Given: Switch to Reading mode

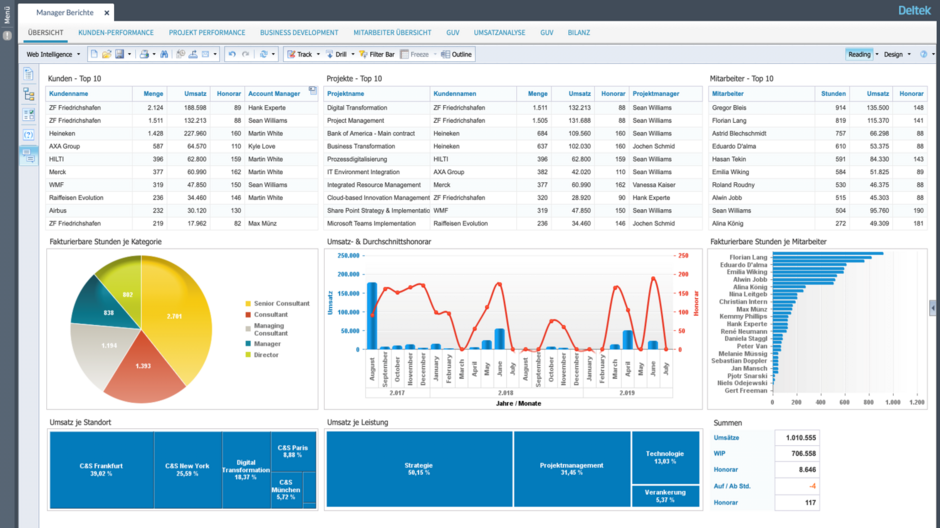Looking at the screenshot, I should [x=858, y=54].
